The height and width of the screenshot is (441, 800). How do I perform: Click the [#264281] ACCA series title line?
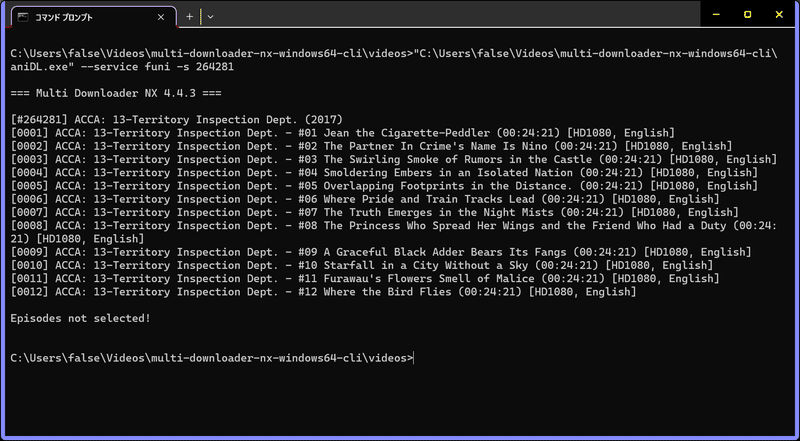[177, 120]
